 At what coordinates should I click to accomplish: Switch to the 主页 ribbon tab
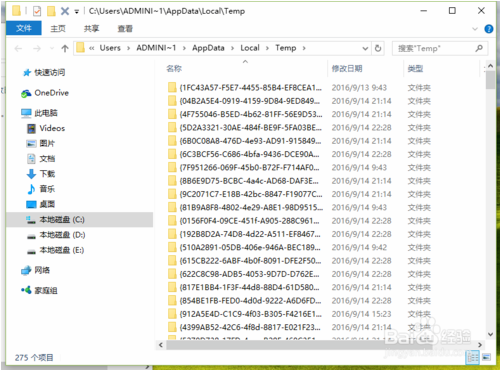tap(58, 29)
